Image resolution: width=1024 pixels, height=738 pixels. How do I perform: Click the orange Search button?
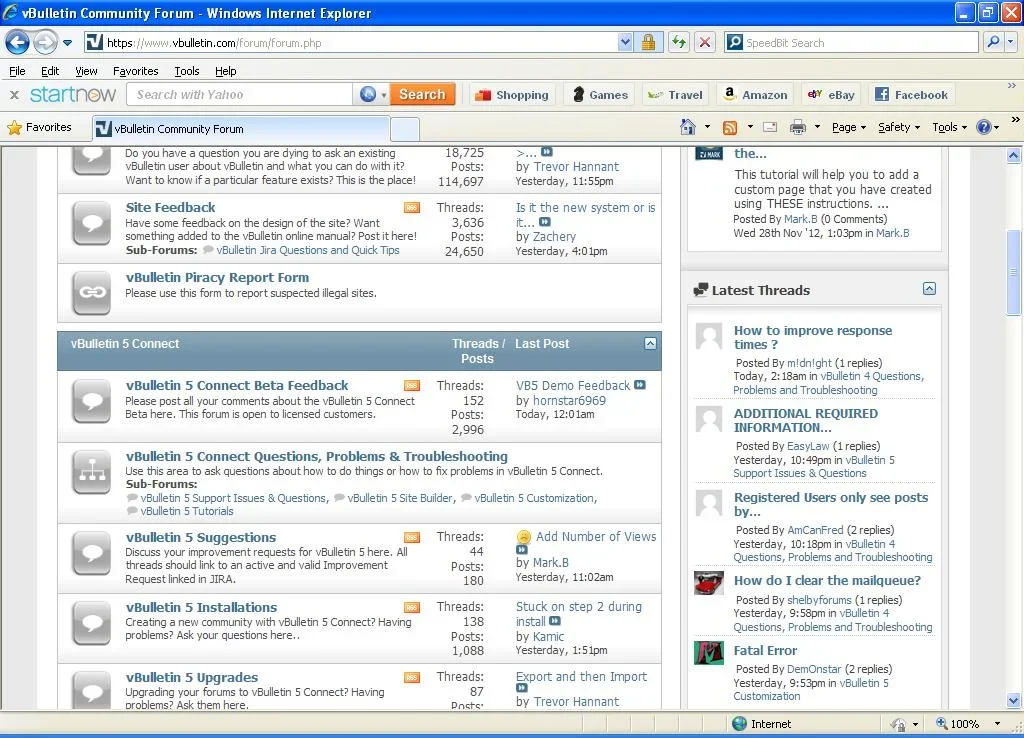tap(422, 95)
